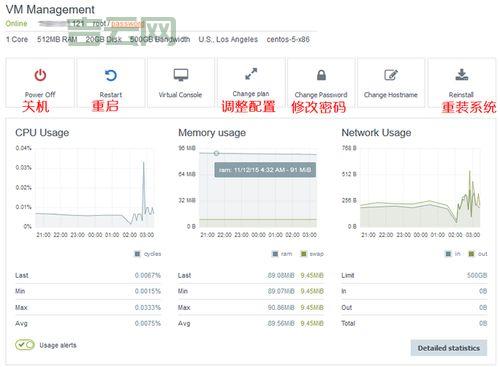Click the CPU Usage heading
This screenshot has height=367, width=500.
42,133
